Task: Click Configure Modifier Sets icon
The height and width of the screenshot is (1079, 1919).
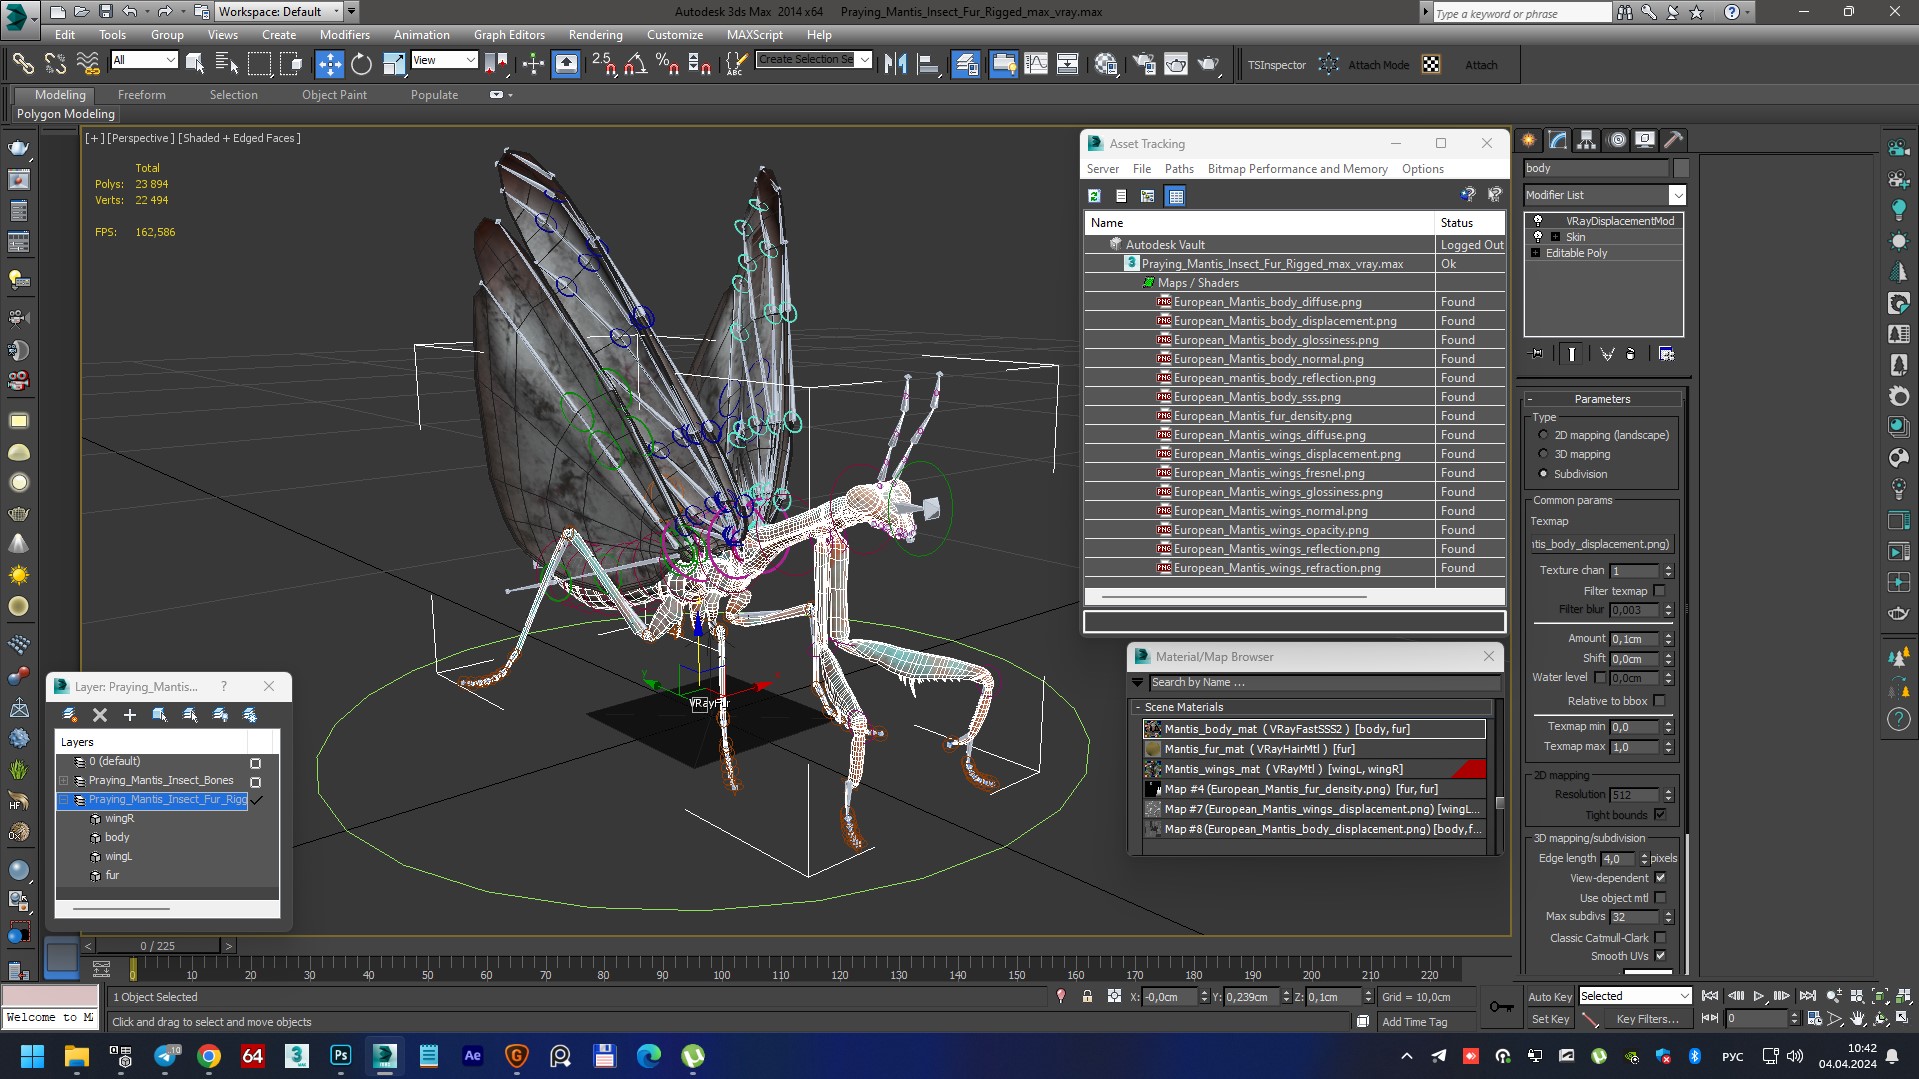Action: tap(1666, 354)
